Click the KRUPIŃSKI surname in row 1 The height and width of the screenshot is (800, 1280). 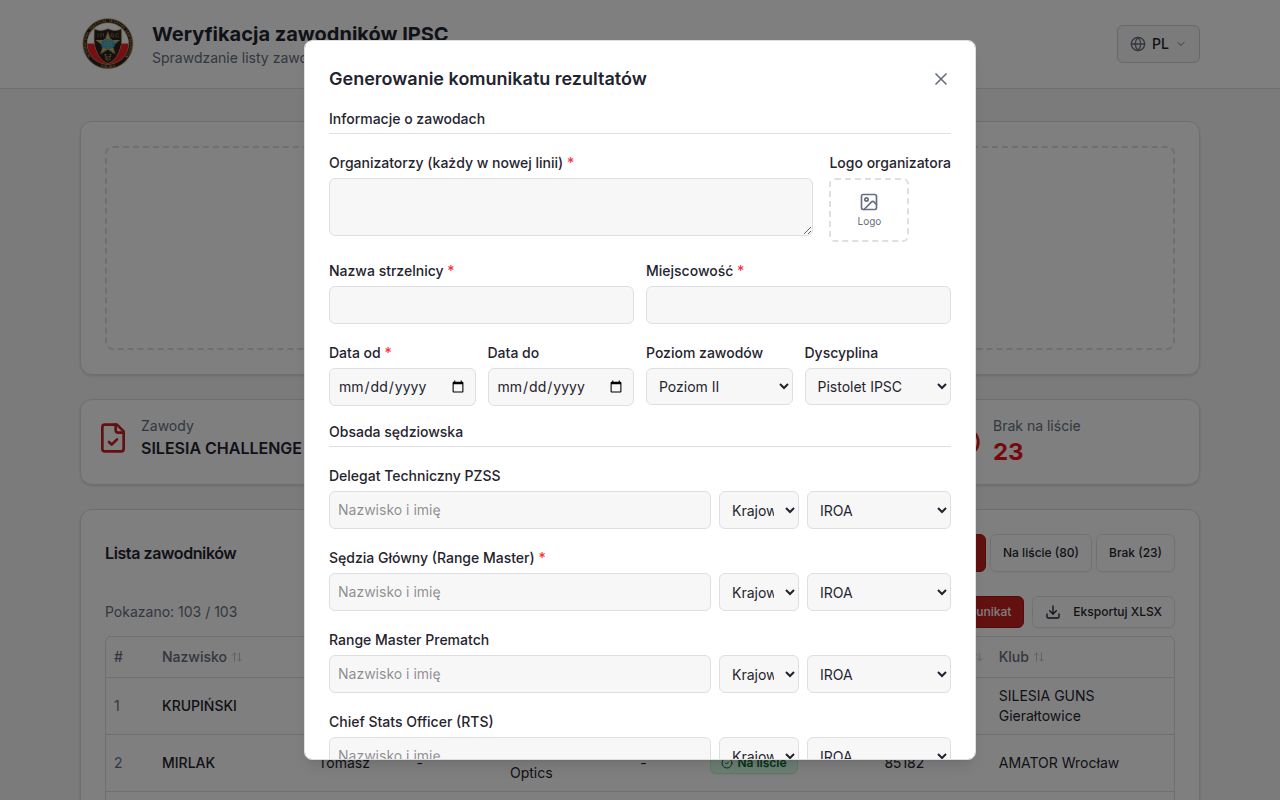coord(200,706)
